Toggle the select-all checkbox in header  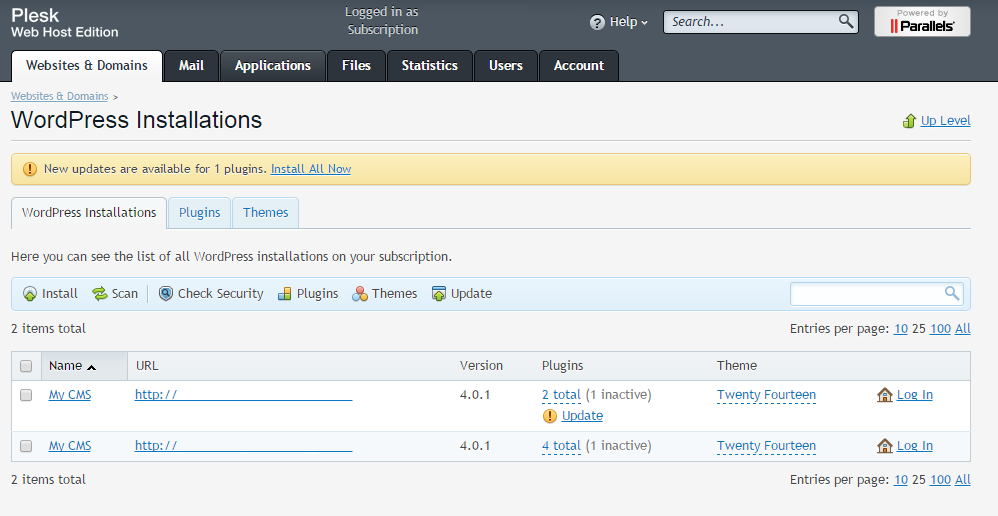click(x=26, y=366)
